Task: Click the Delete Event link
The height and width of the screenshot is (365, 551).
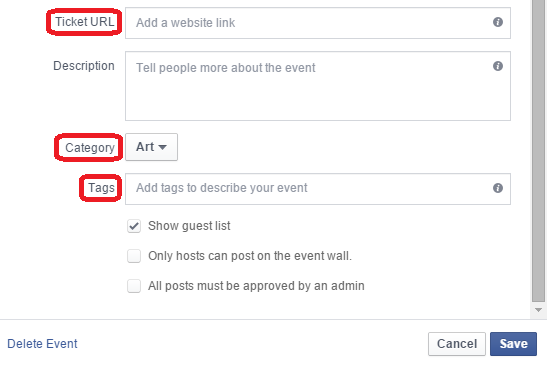Action: [42, 344]
